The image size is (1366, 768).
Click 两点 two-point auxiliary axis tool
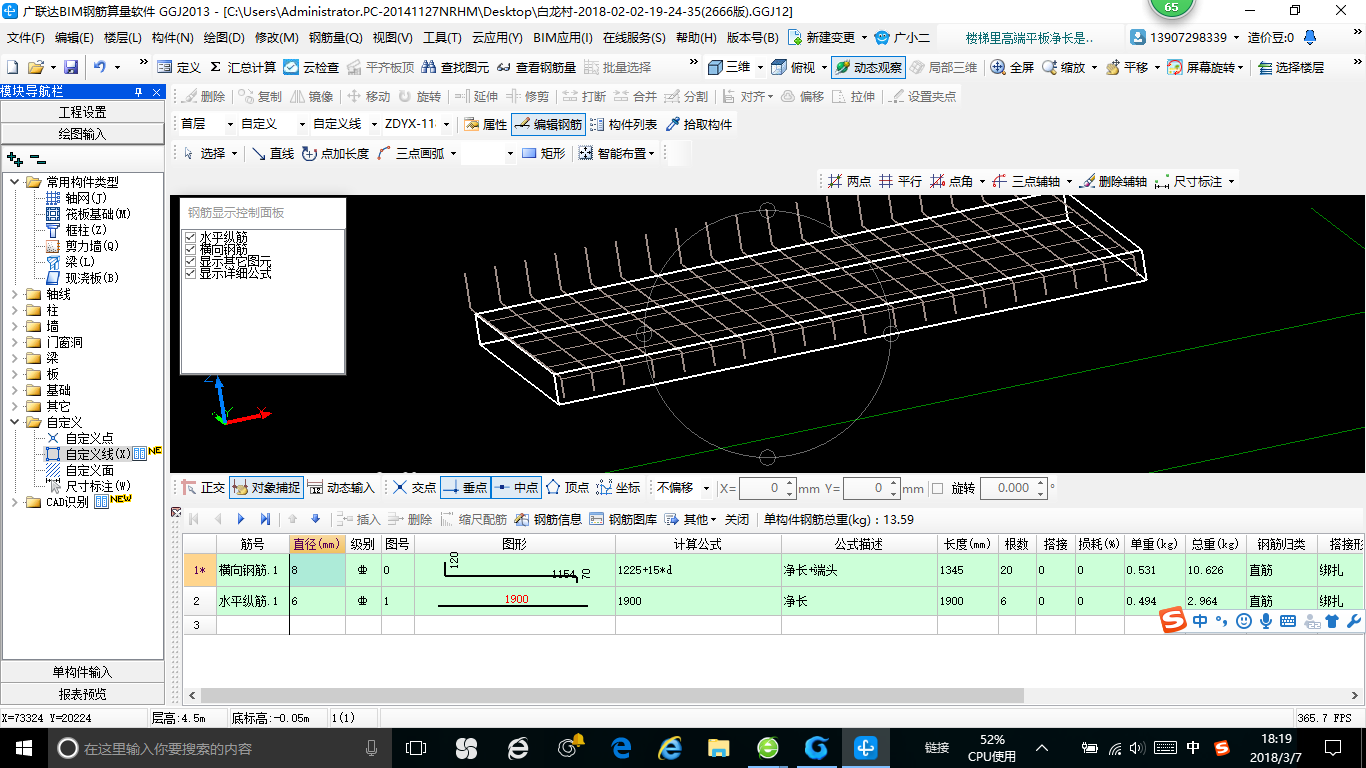click(849, 181)
